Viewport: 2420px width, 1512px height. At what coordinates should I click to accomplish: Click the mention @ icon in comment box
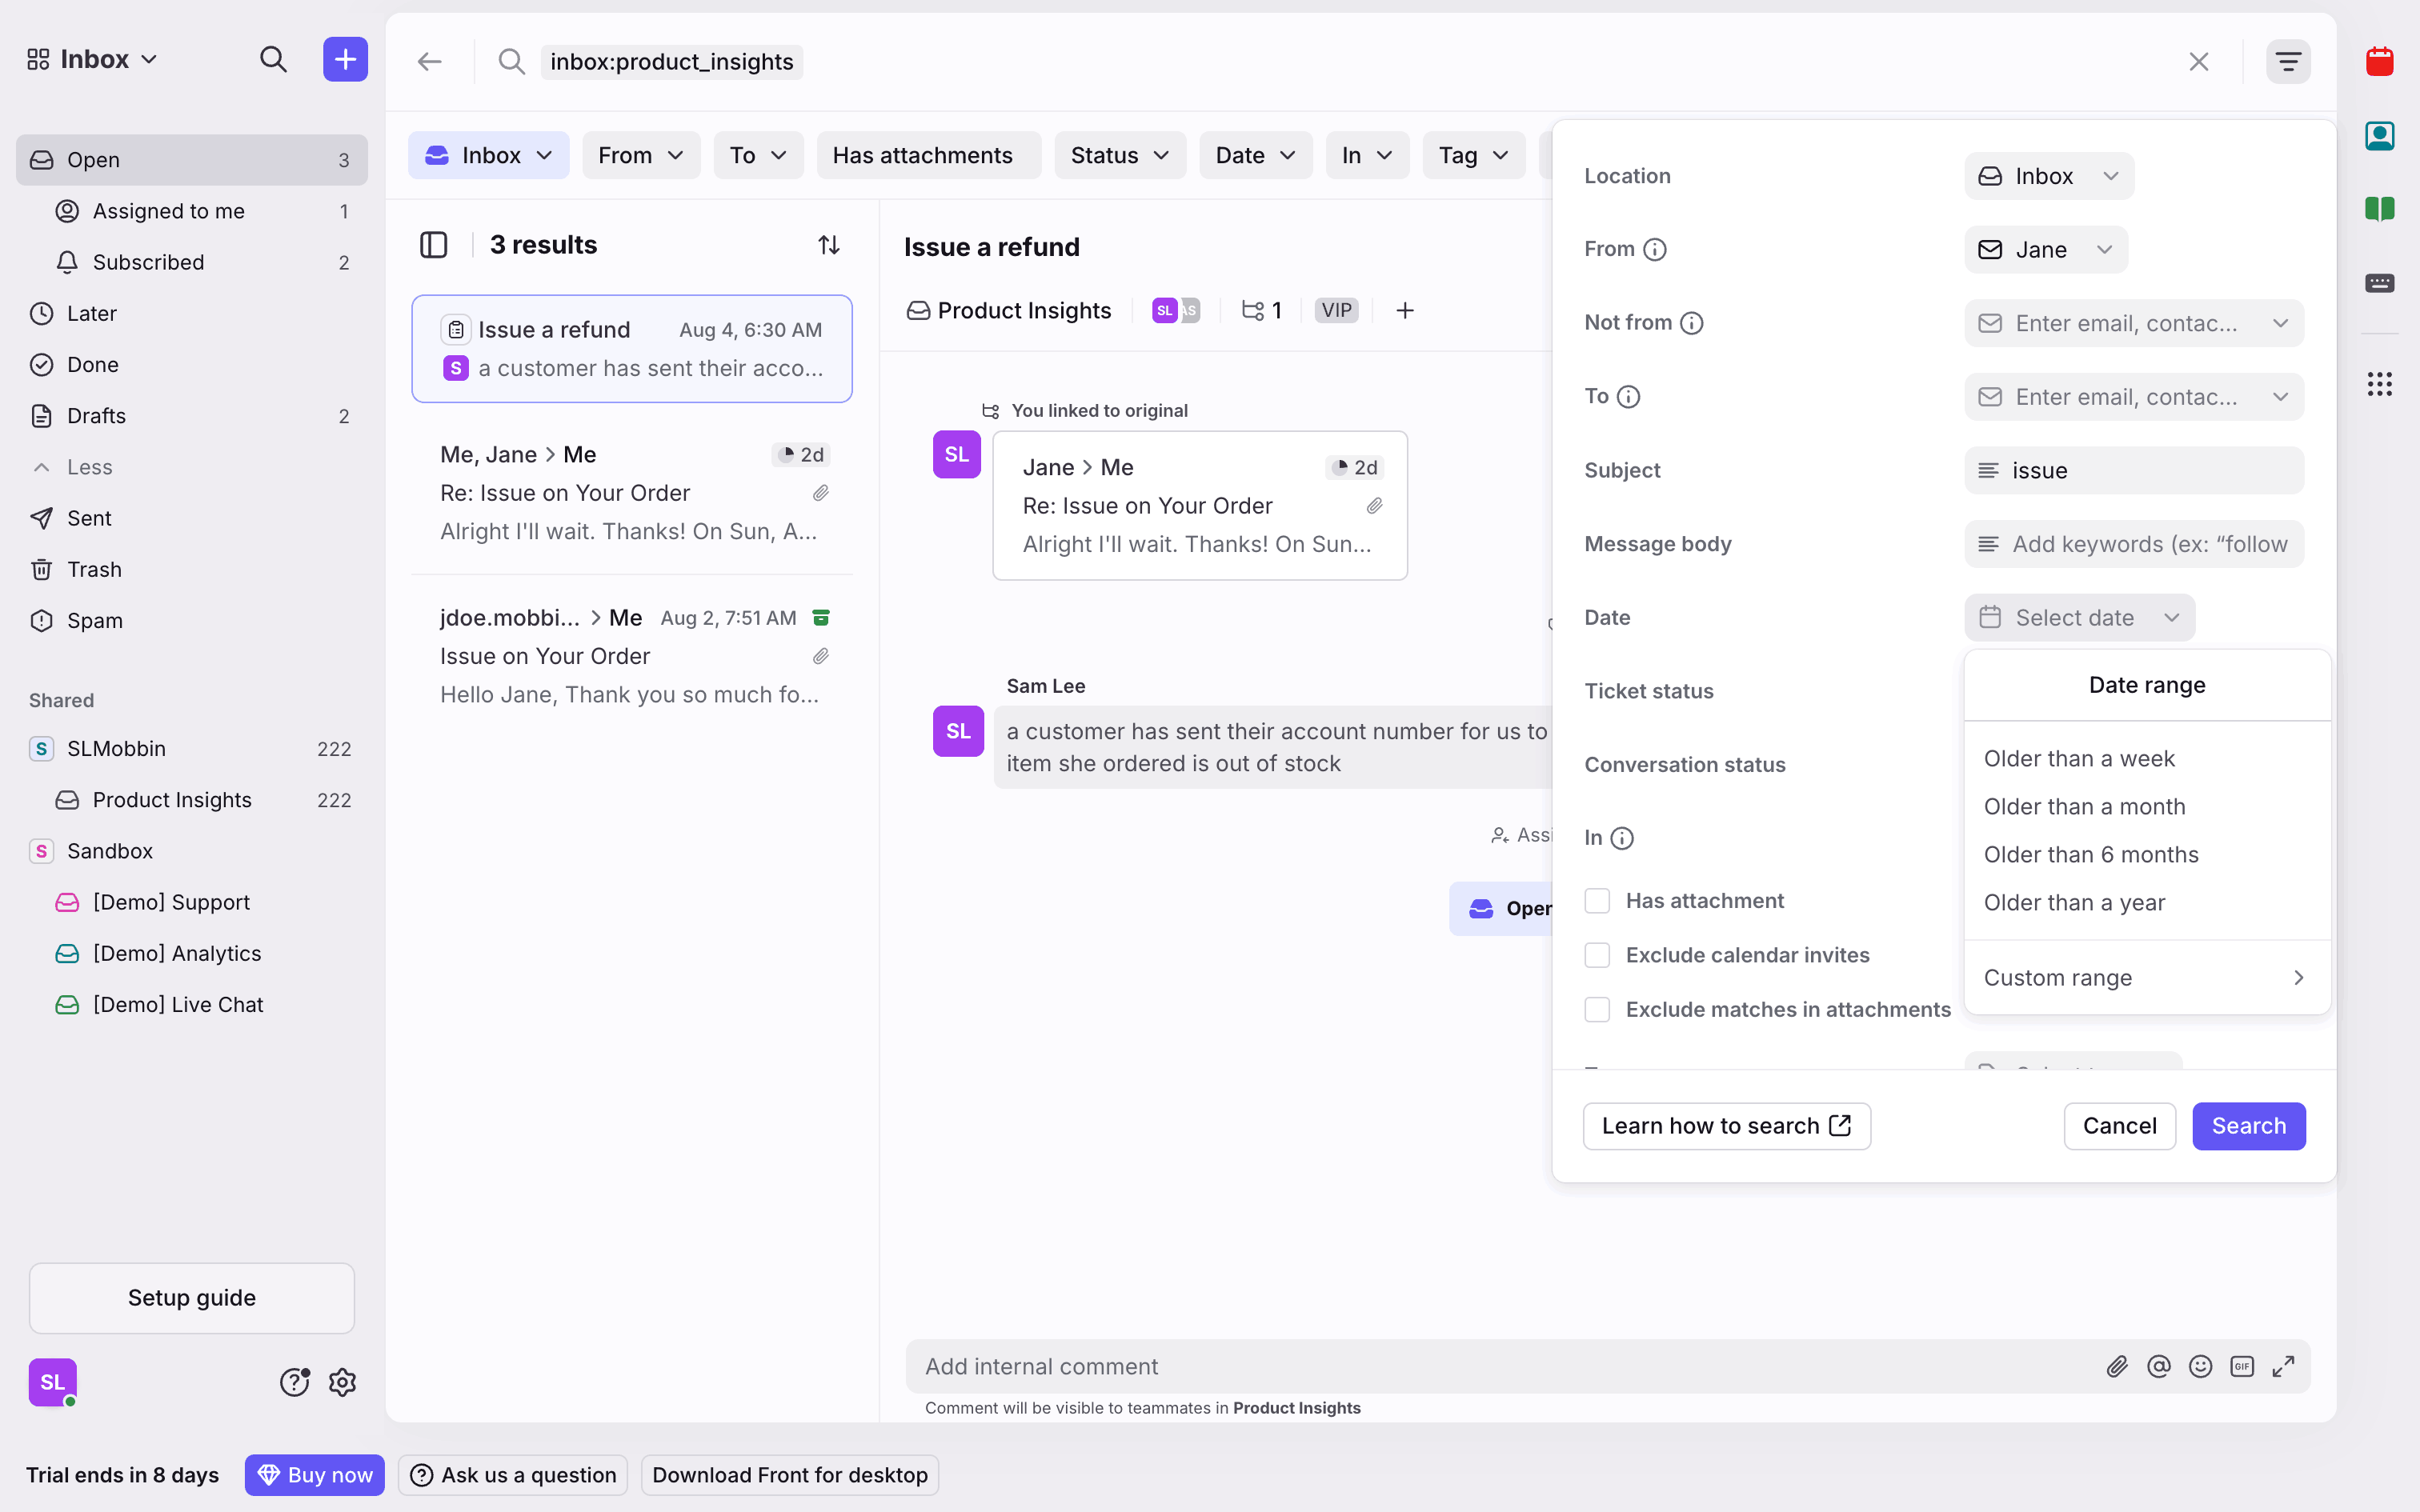point(2158,1366)
